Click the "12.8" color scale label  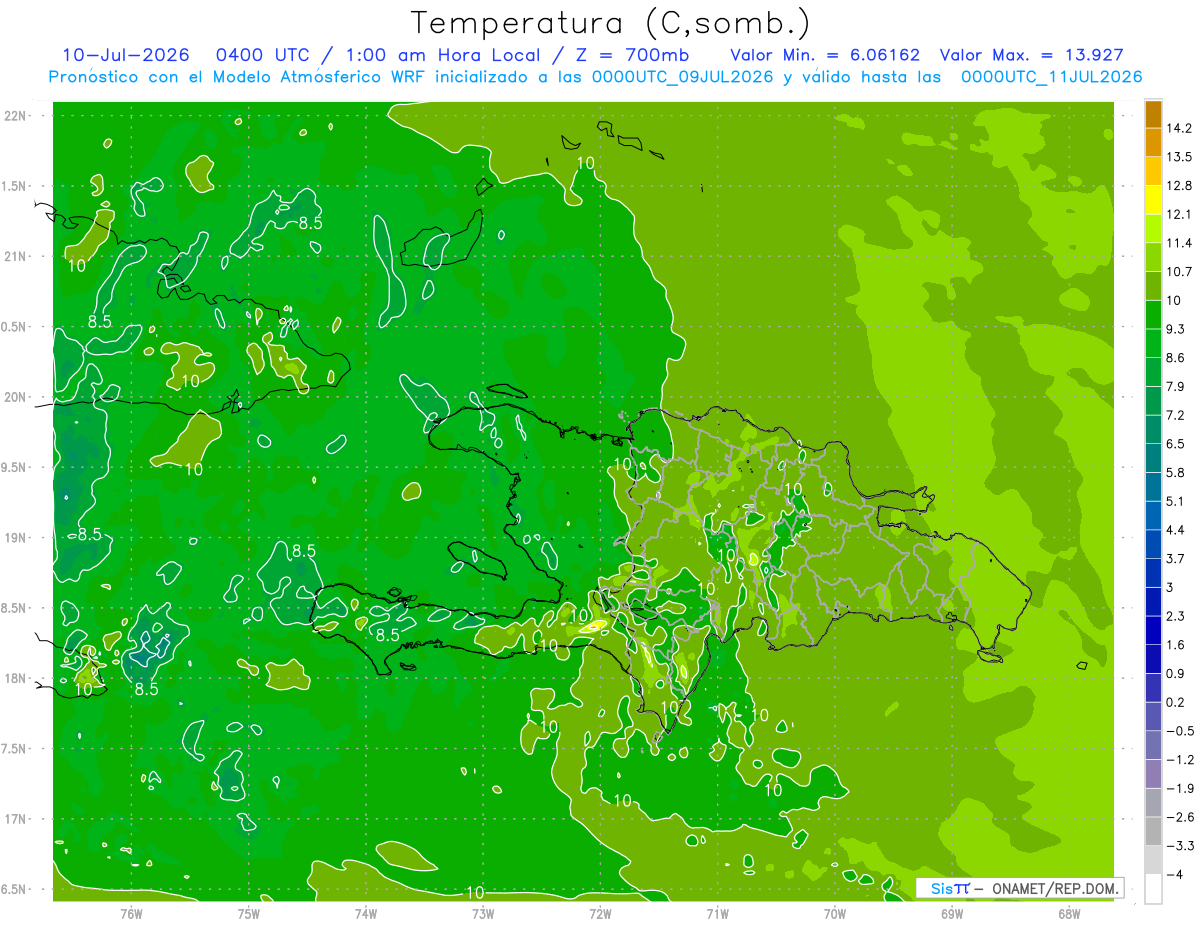coord(1178,186)
